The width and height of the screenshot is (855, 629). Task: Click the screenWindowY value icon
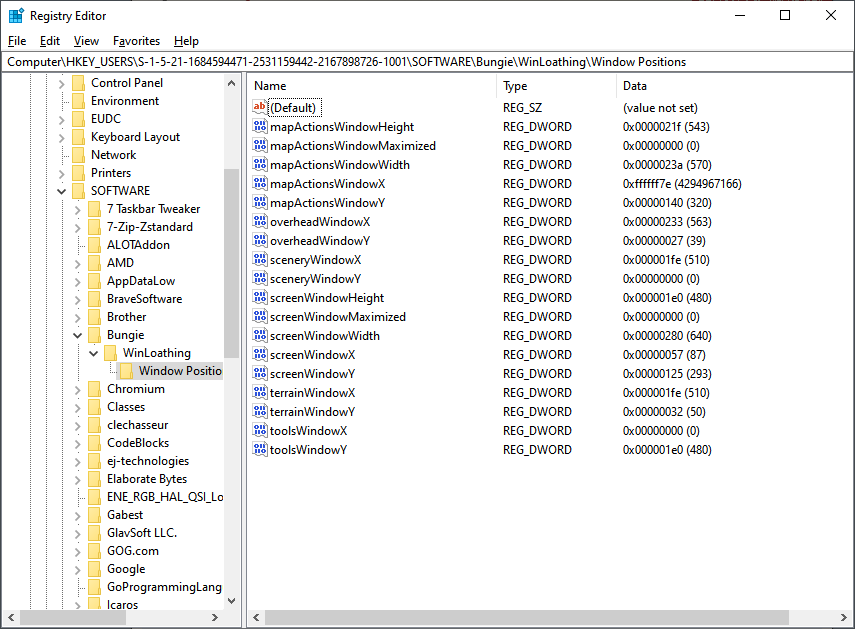(x=260, y=373)
